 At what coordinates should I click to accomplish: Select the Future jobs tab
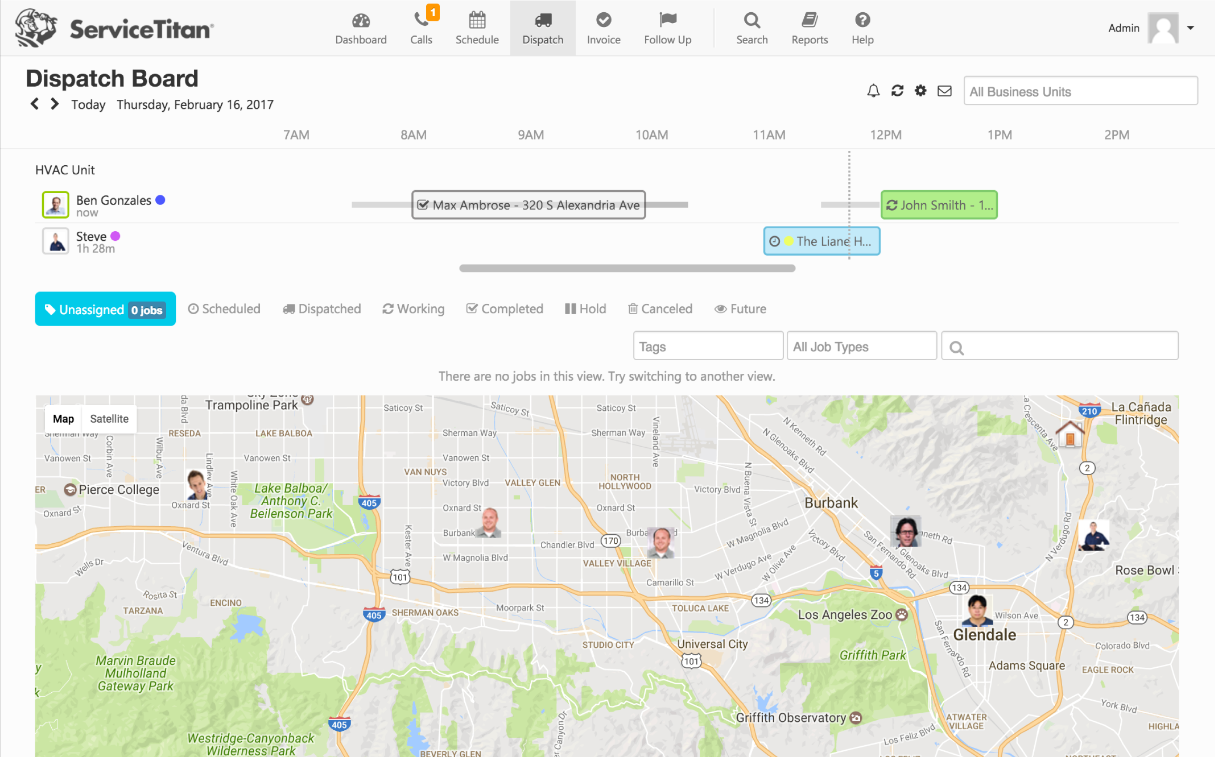[740, 309]
